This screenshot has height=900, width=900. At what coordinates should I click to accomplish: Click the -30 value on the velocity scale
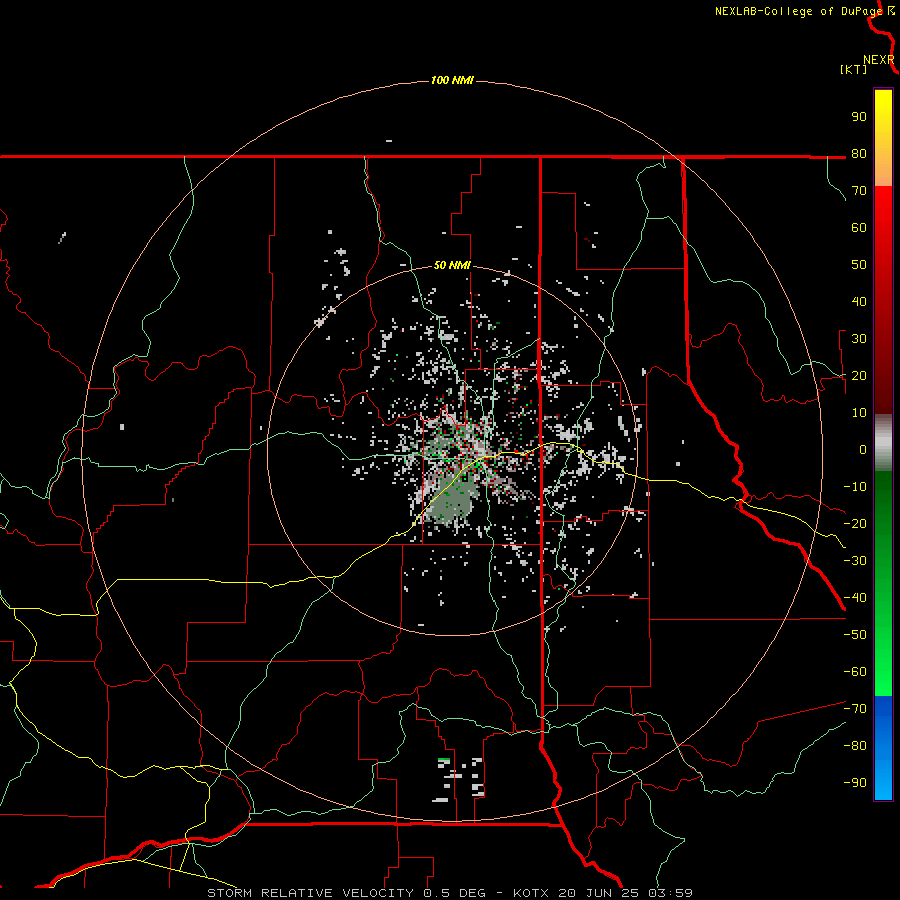[855, 561]
